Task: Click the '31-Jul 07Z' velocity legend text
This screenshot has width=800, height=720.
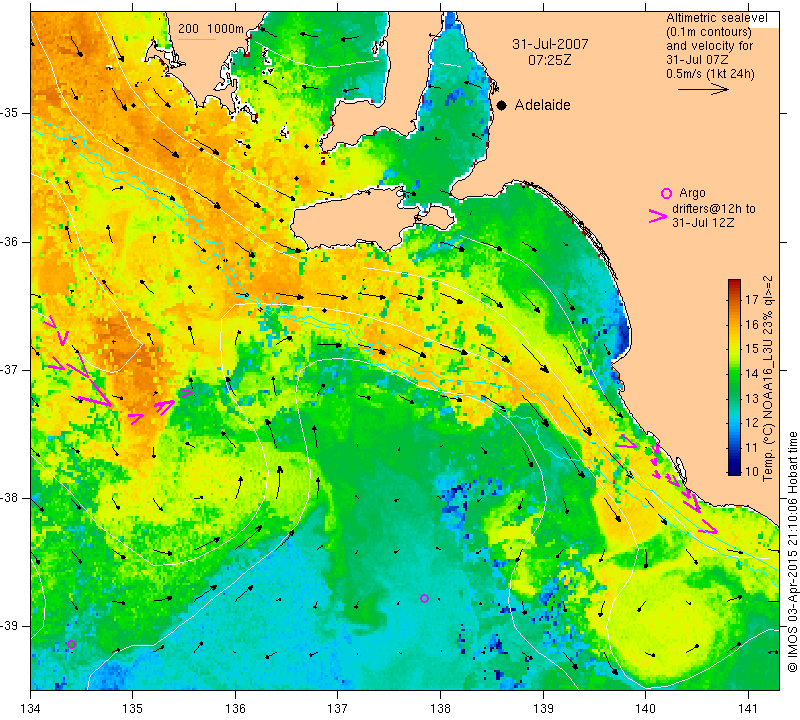Action: 697,60
